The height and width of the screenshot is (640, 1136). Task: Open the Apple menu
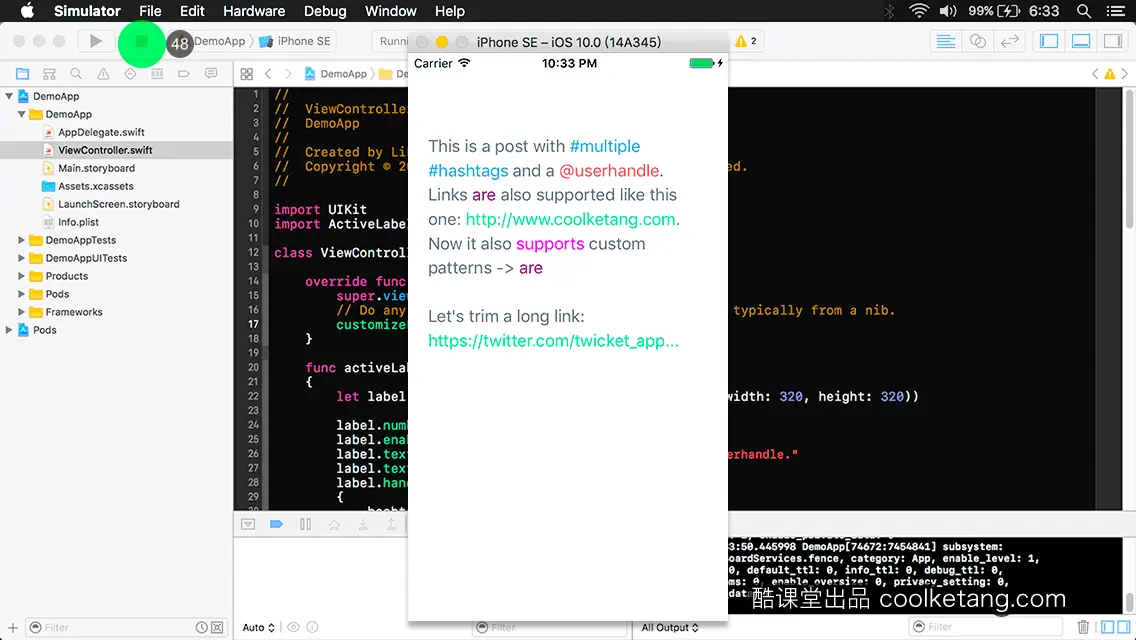(x=27, y=11)
